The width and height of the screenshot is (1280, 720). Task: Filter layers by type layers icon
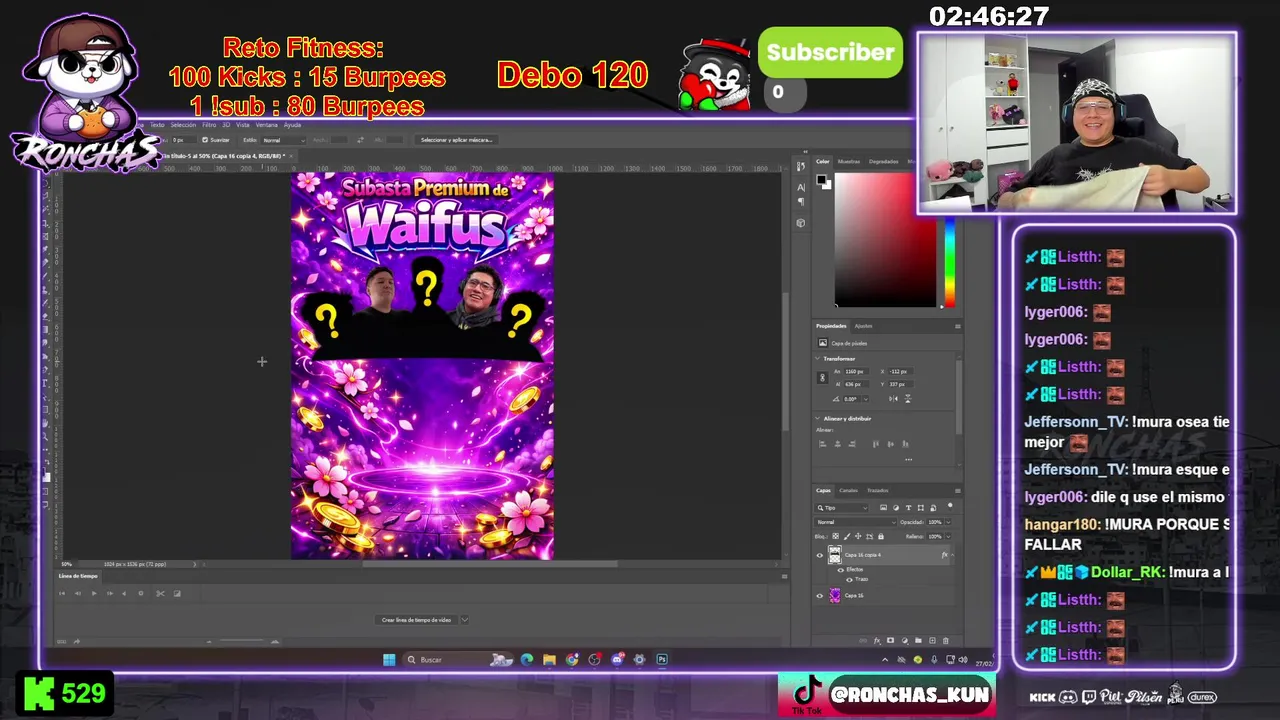click(x=908, y=508)
